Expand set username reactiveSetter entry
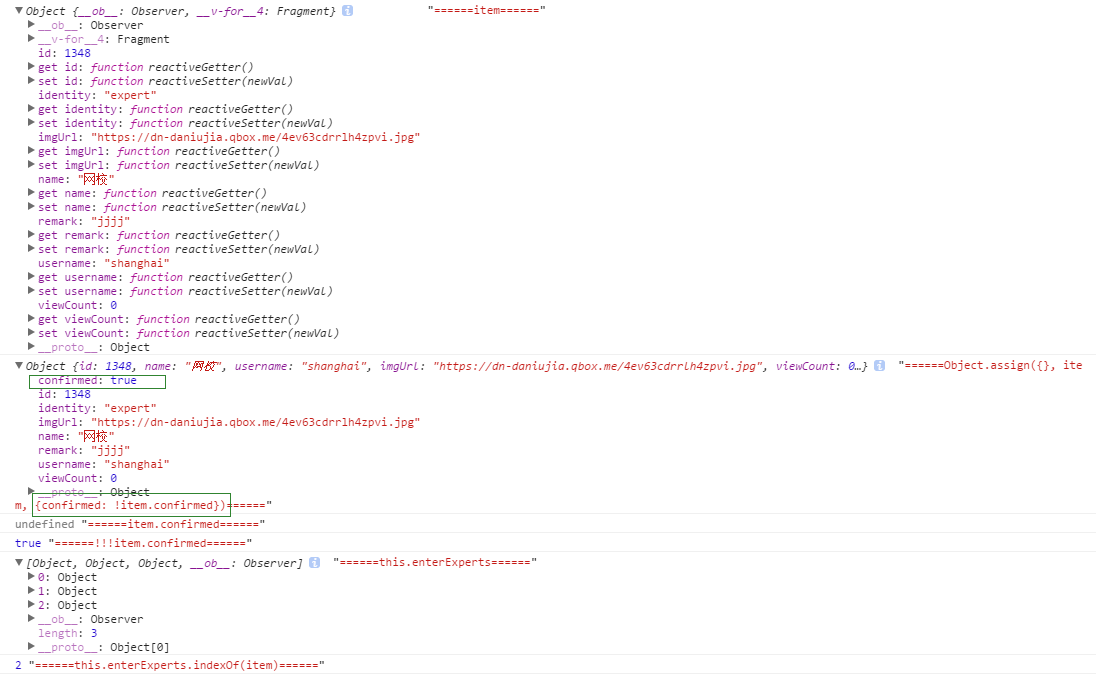 31,291
